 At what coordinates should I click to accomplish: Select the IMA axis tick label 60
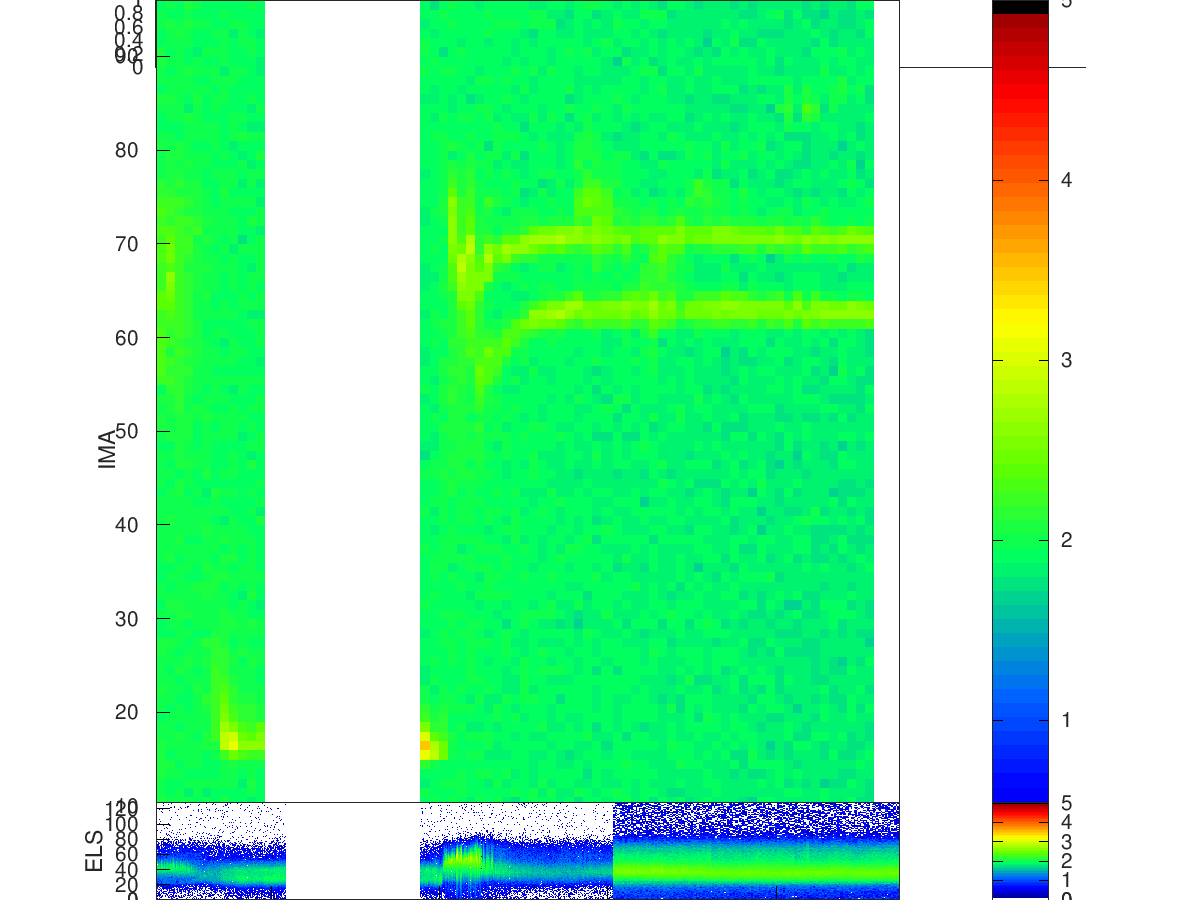coord(127,337)
